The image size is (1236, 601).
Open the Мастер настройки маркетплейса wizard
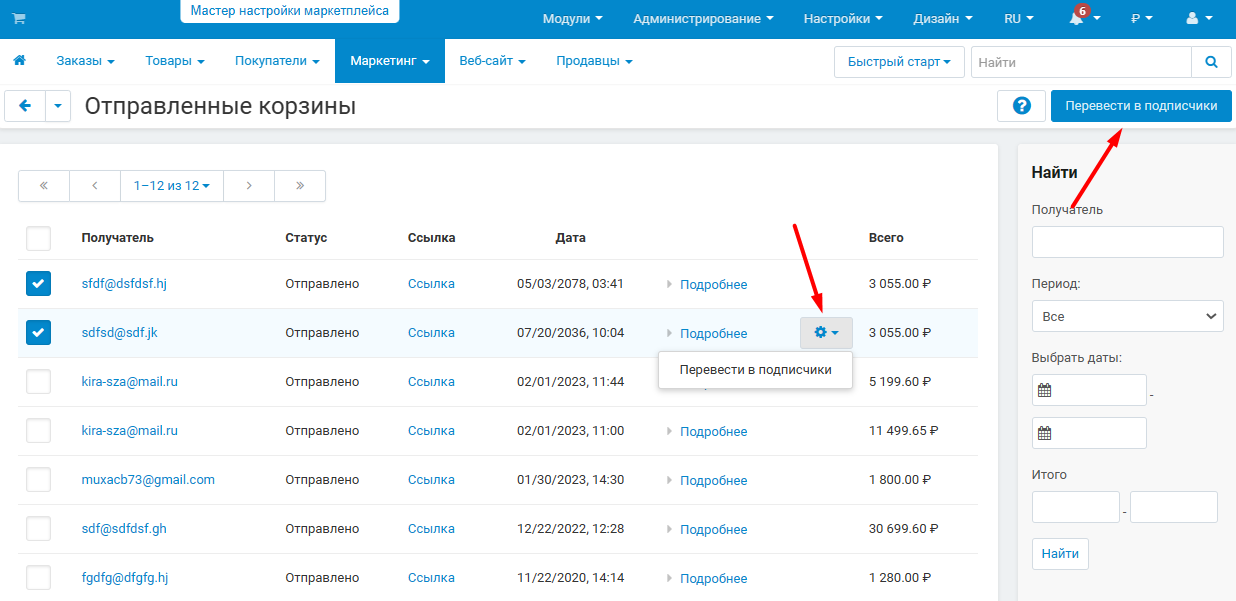coord(291,11)
